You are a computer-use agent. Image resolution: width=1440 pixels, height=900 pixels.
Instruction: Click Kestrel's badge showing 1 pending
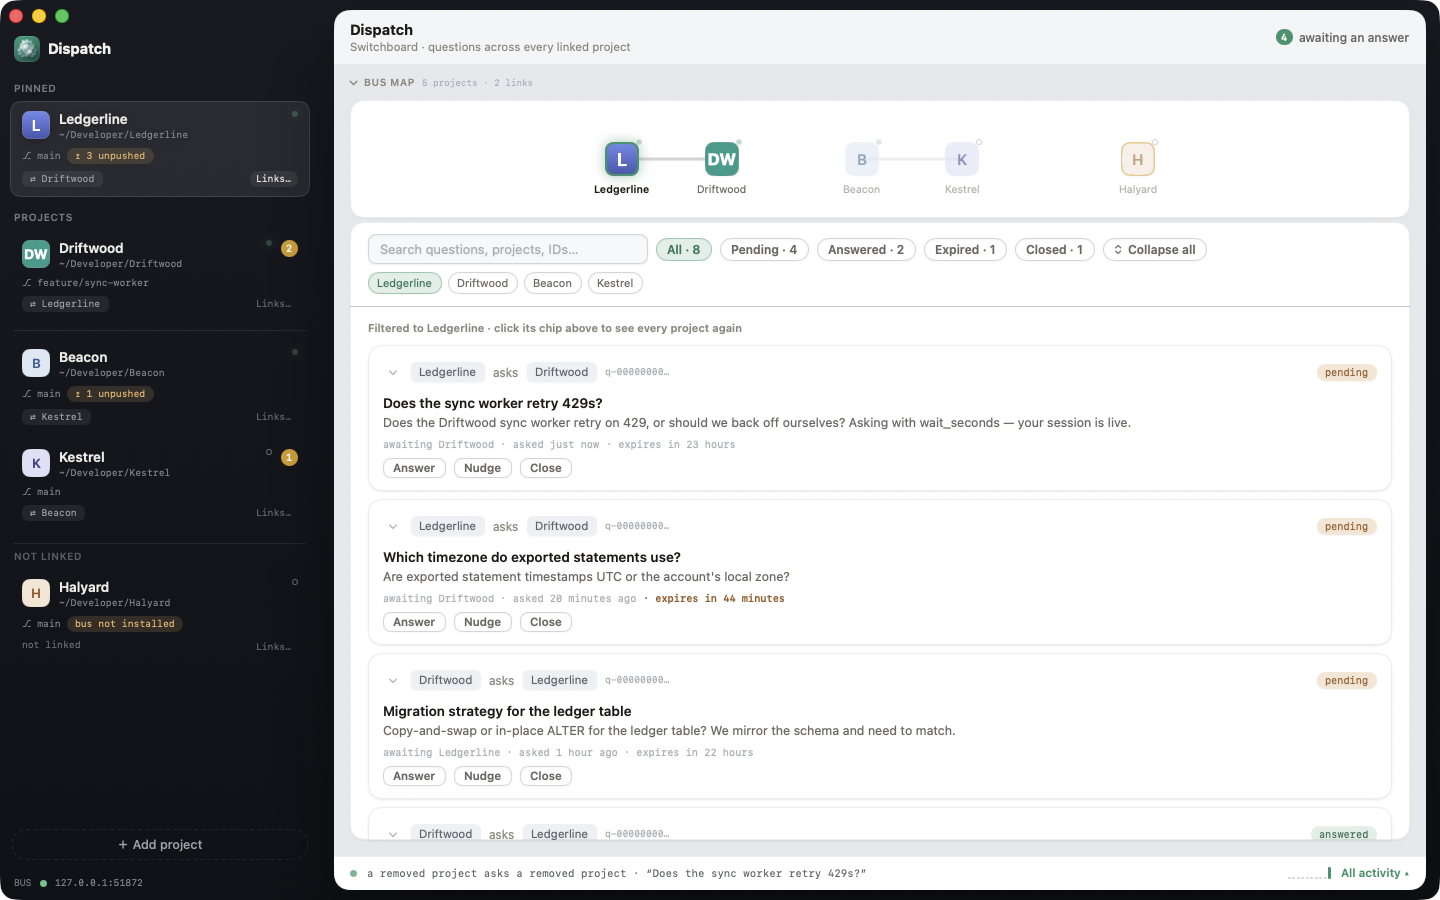point(289,457)
